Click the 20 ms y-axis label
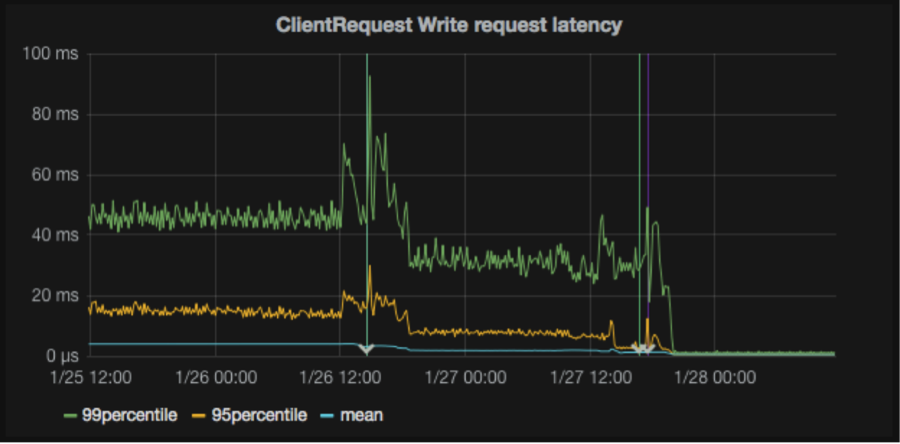The height and width of the screenshot is (444, 900). point(54,295)
